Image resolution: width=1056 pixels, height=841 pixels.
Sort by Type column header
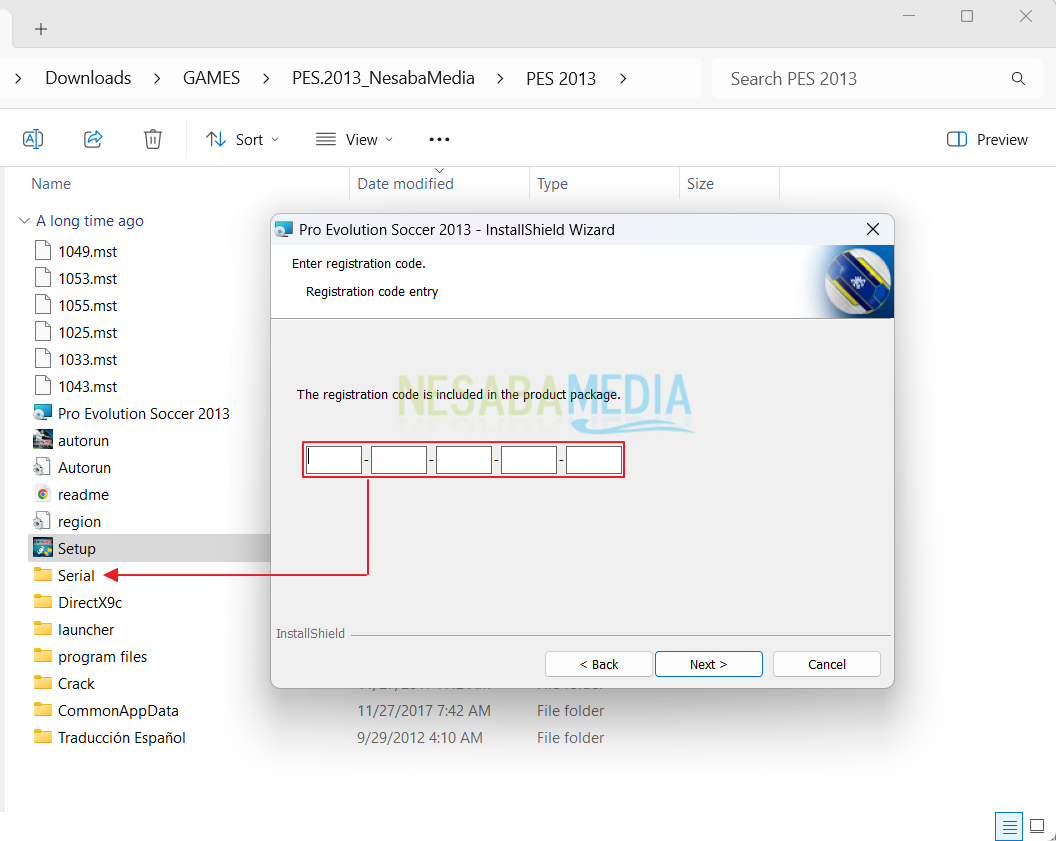[x=552, y=184]
